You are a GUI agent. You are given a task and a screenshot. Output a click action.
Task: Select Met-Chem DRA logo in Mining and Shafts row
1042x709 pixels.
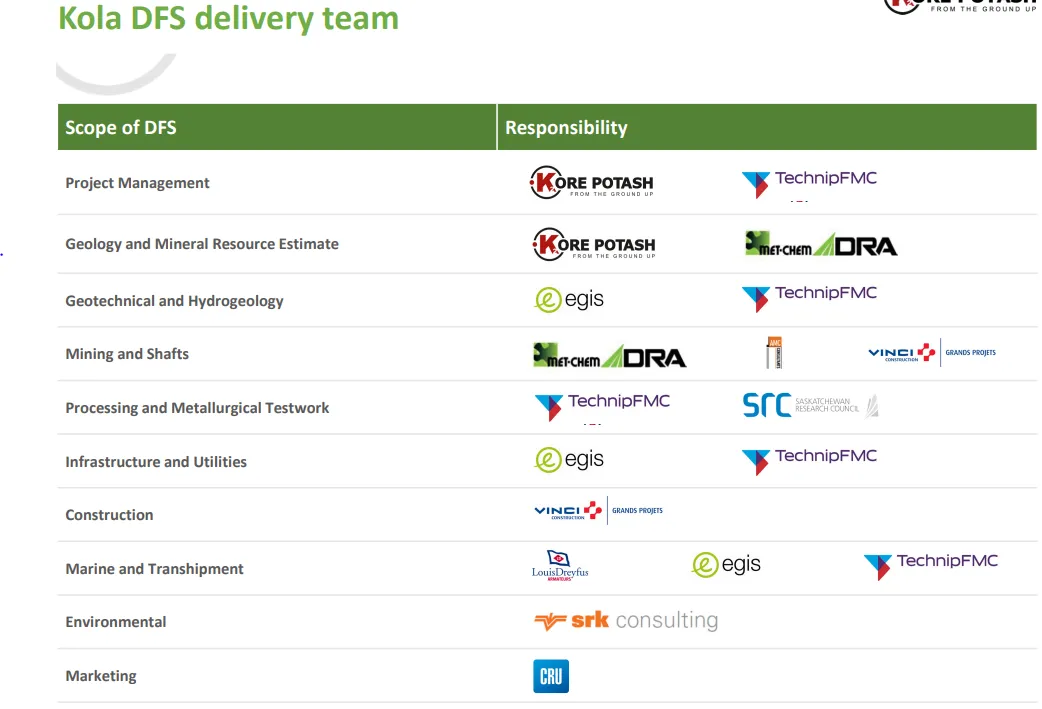(x=609, y=355)
